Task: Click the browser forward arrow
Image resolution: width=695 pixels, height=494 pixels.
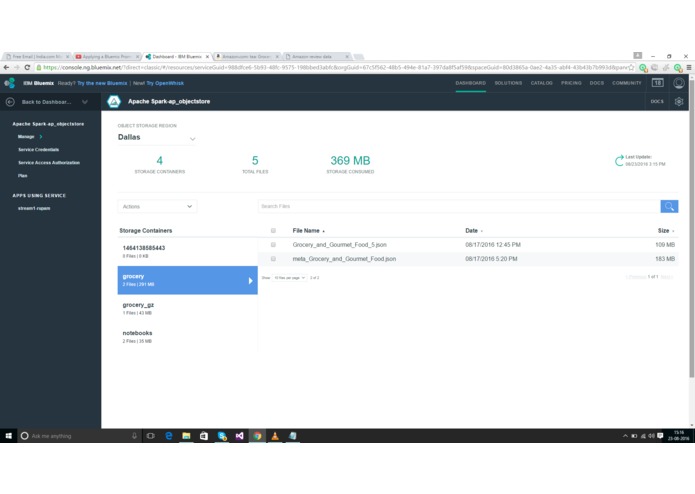Action: coord(17,67)
